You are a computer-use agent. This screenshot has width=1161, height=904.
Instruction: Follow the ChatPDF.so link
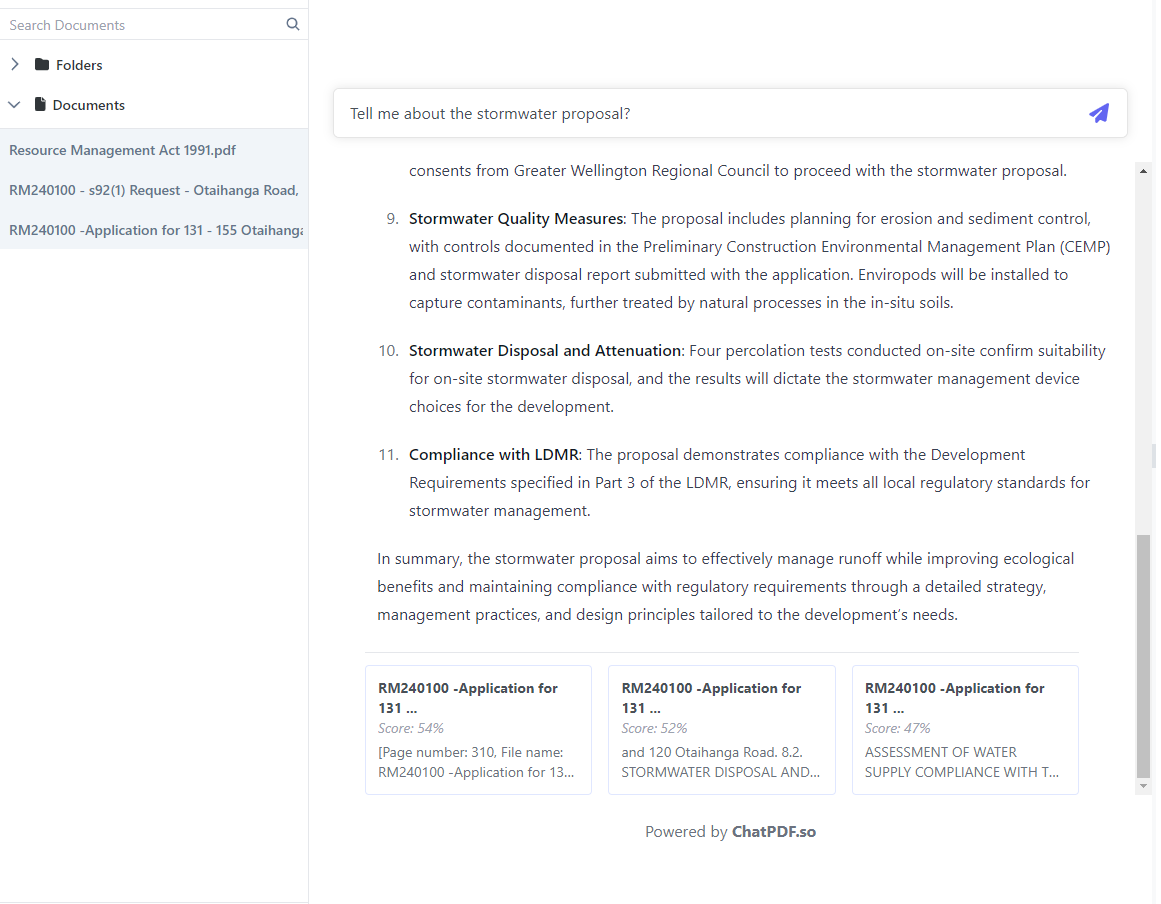click(x=773, y=832)
